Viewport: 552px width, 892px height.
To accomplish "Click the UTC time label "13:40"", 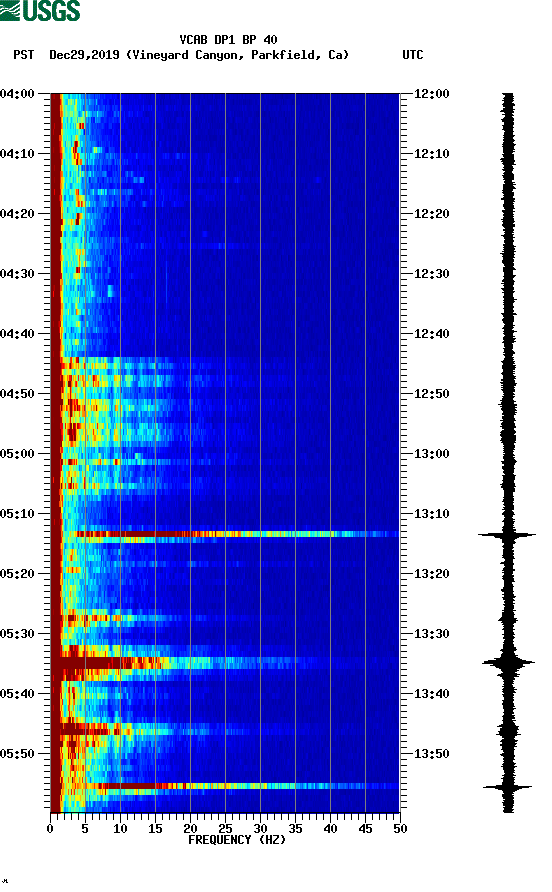I will coord(431,693).
